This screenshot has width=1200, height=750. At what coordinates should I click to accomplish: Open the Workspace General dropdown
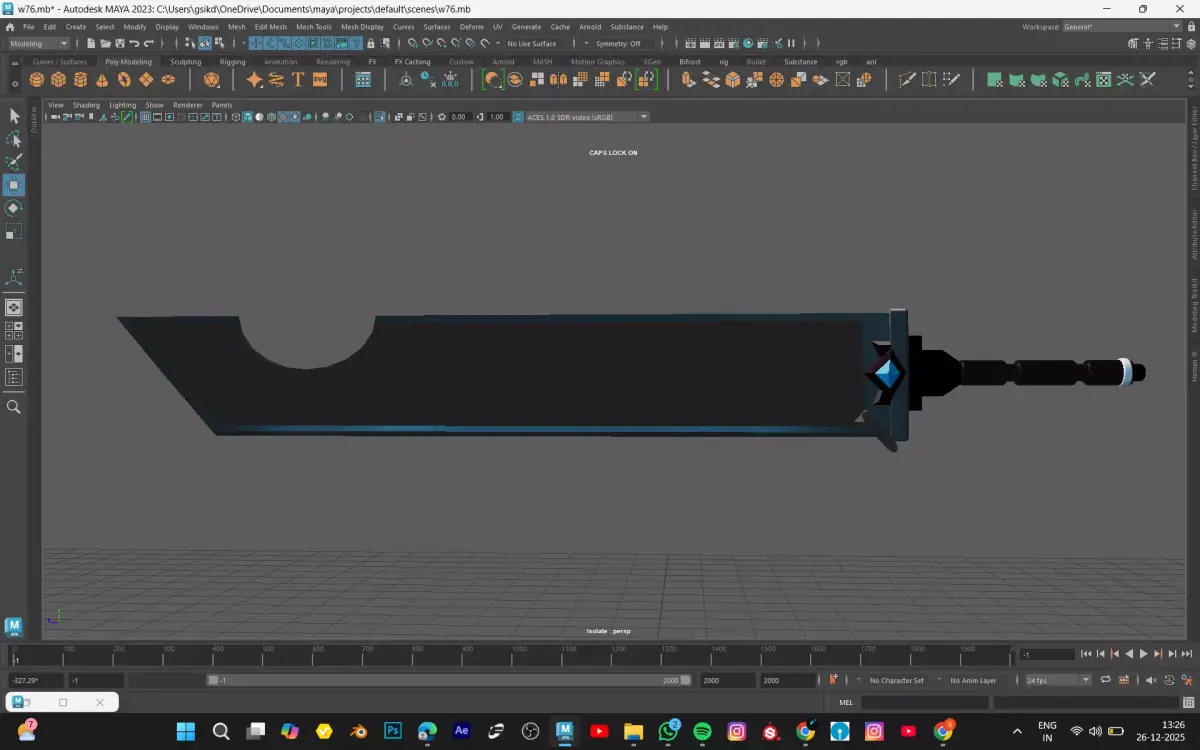[x=1122, y=27]
